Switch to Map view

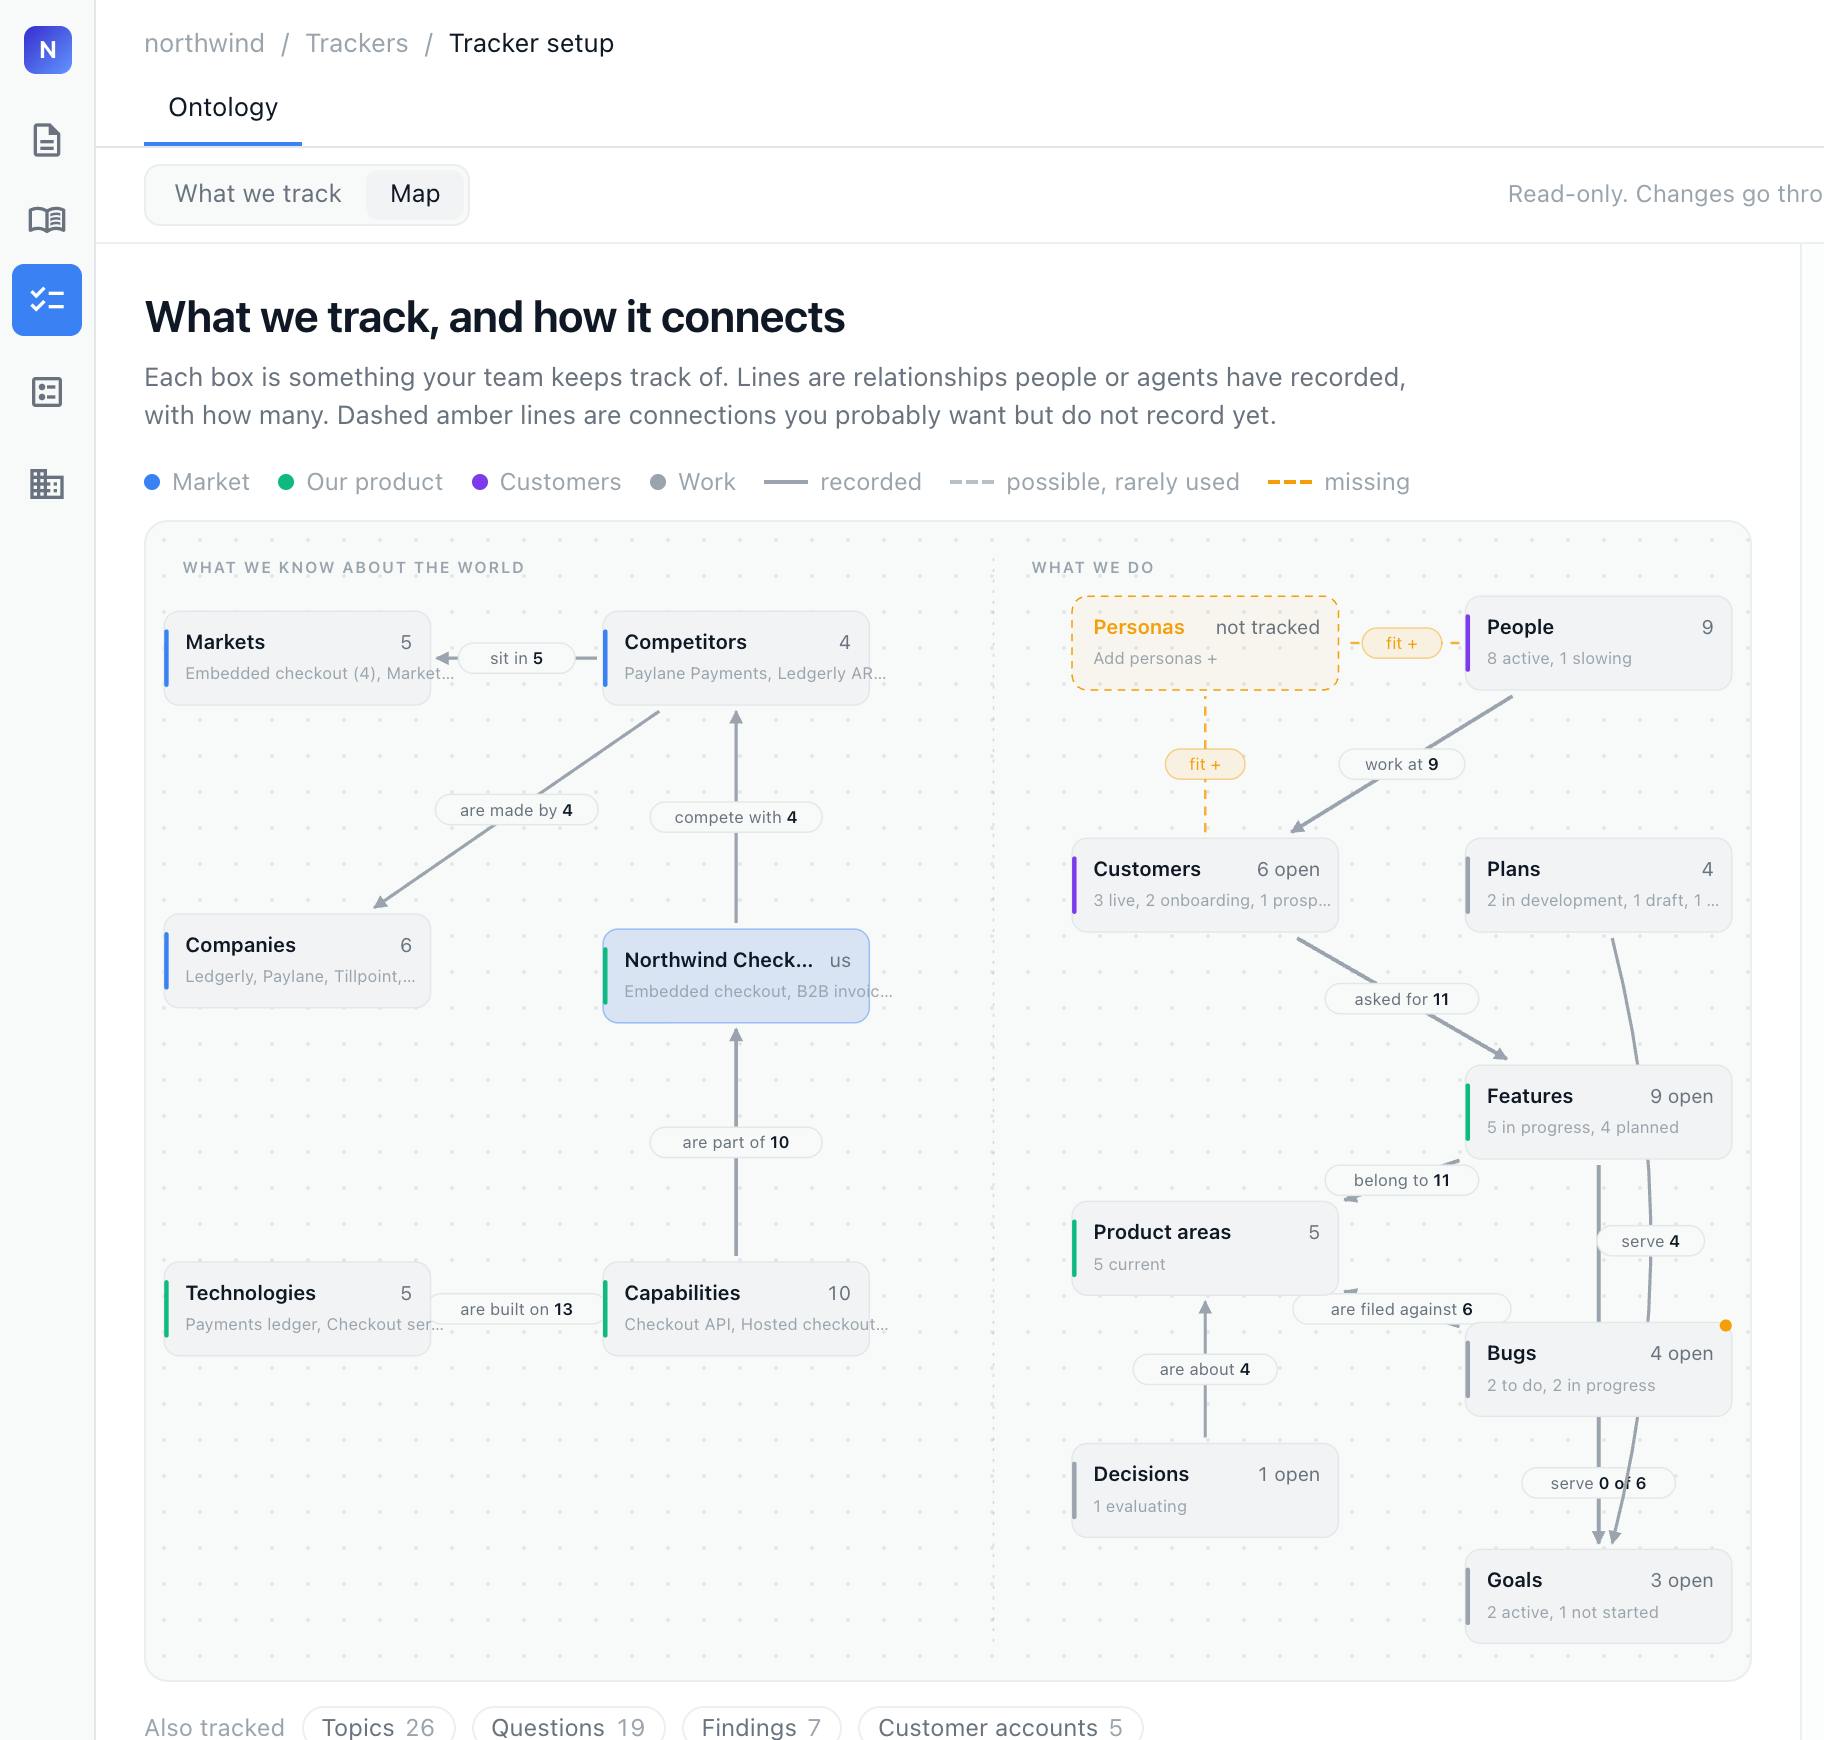coord(415,194)
